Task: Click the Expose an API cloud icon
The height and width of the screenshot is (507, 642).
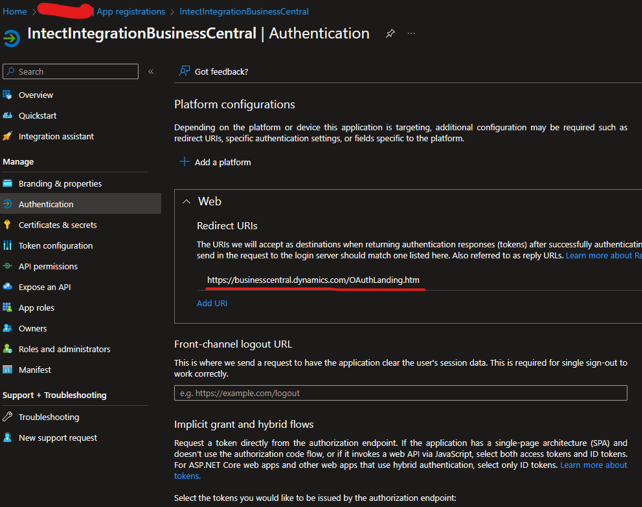Action: click(x=7, y=286)
